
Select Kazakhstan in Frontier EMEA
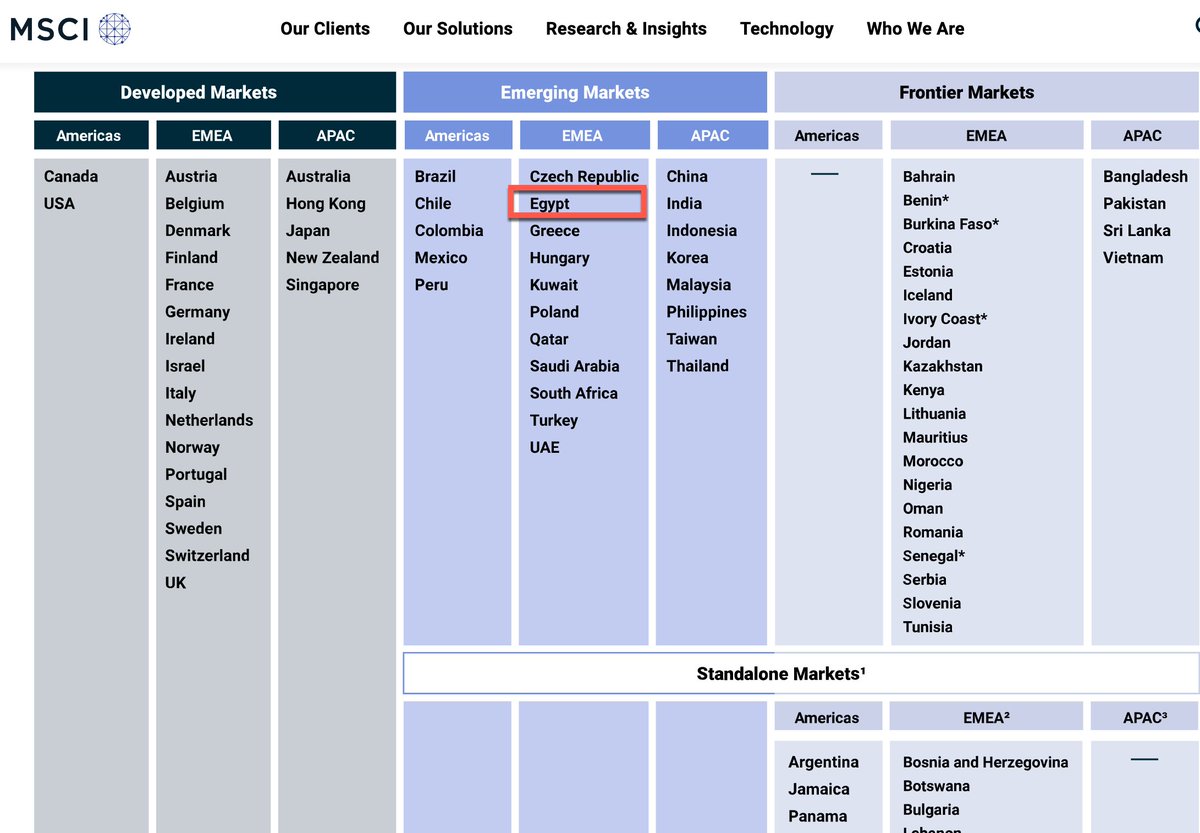tap(943, 366)
